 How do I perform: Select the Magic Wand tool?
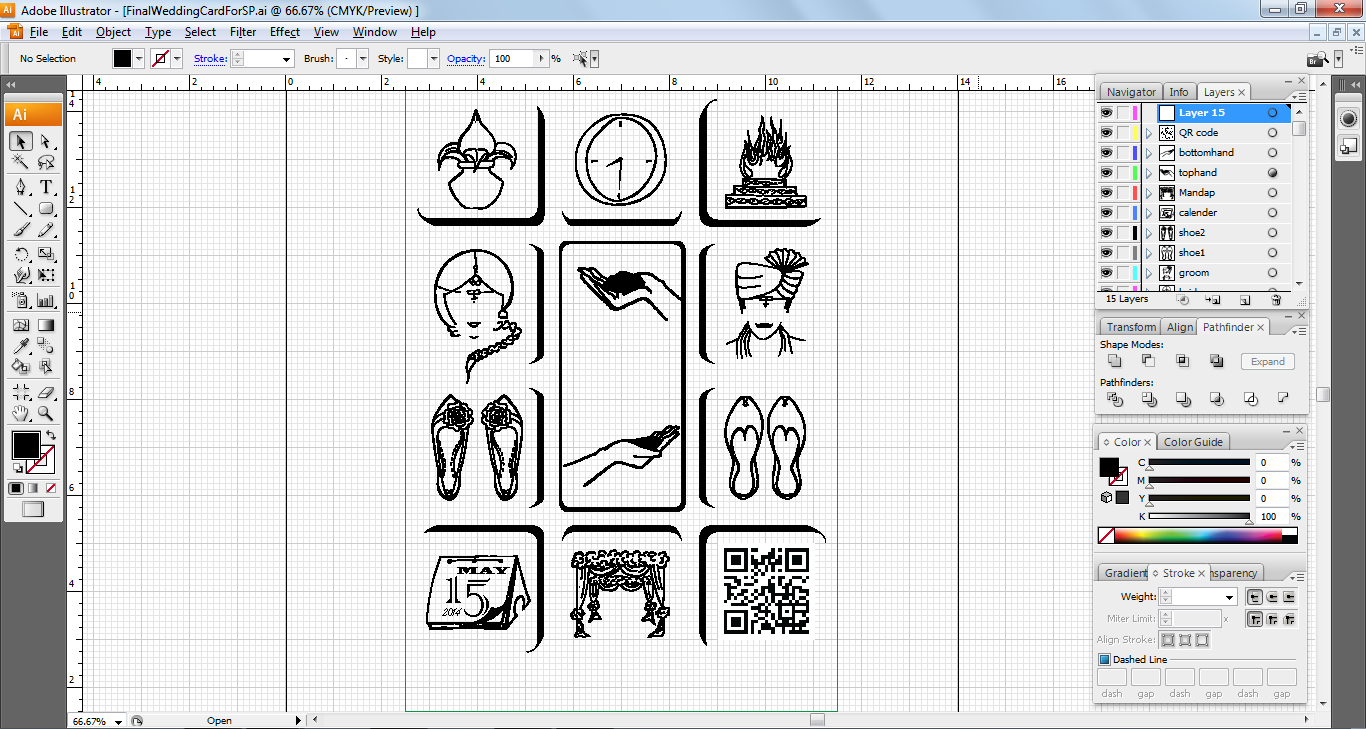pyautogui.click(x=21, y=163)
